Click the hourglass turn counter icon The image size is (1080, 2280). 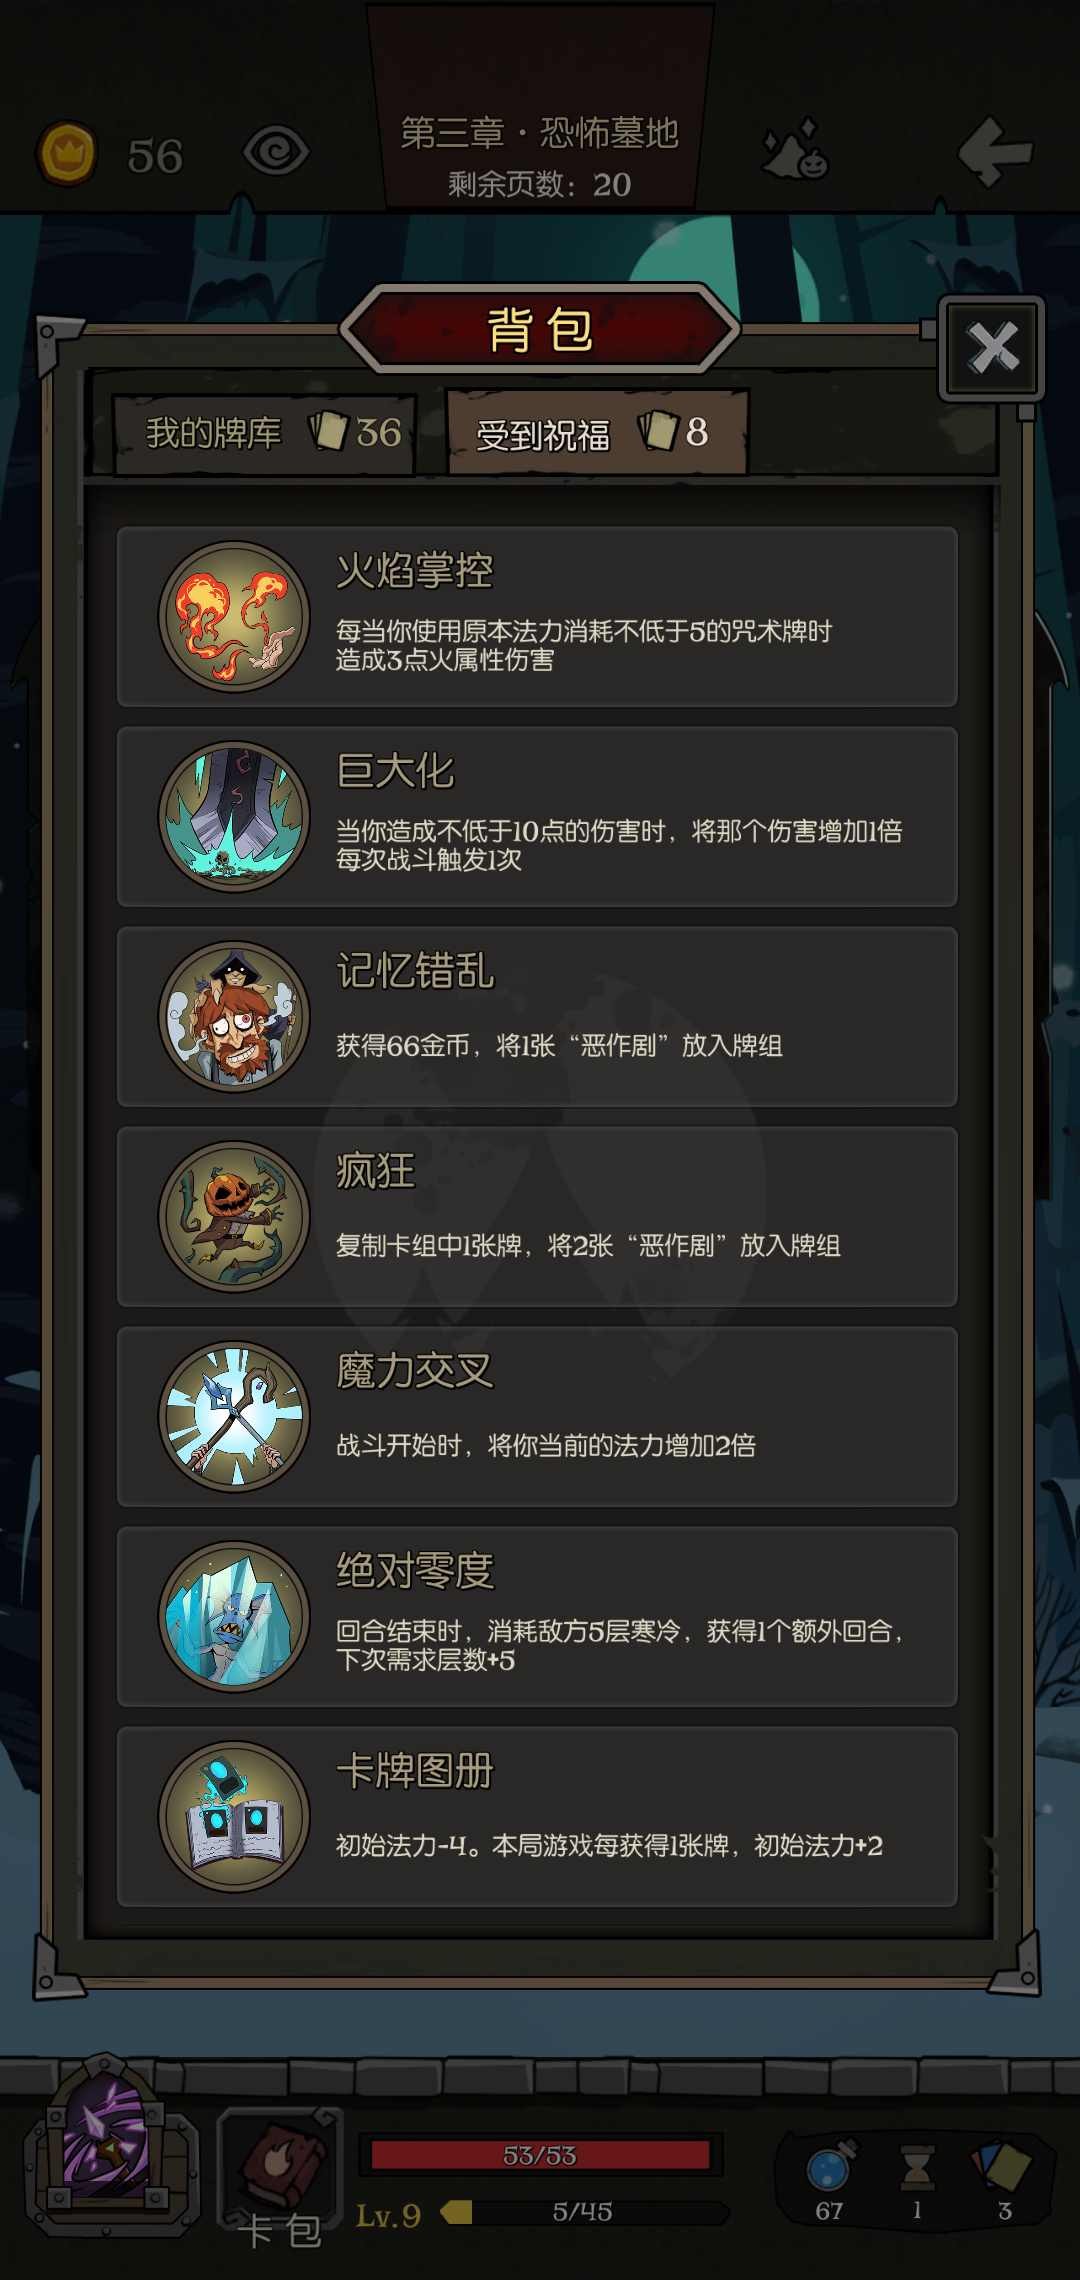click(917, 2167)
